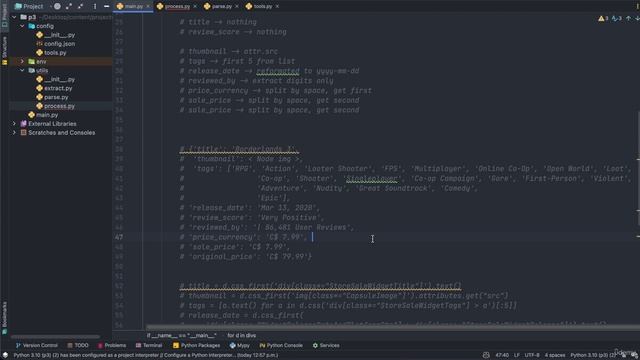
Task: Click line number 47 in the gutter
Action: (x=119, y=237)
